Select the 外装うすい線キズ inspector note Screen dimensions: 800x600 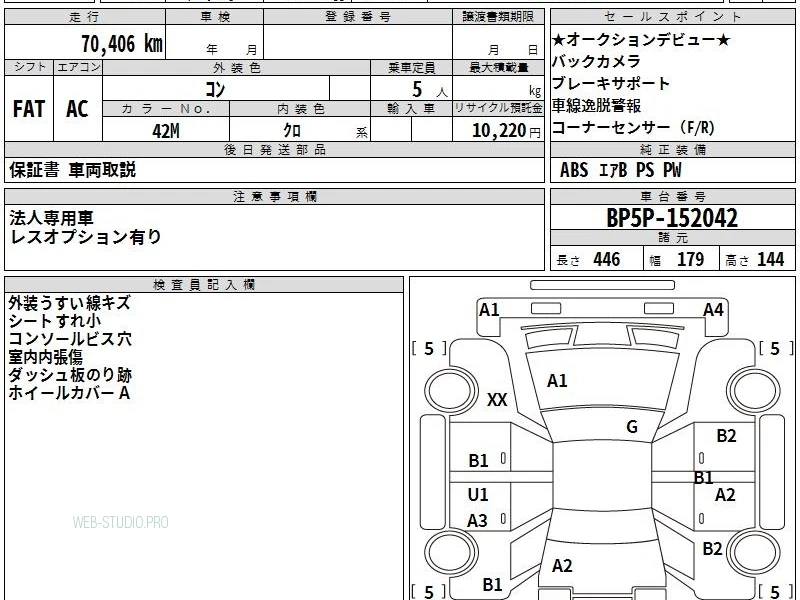[70, 303]
